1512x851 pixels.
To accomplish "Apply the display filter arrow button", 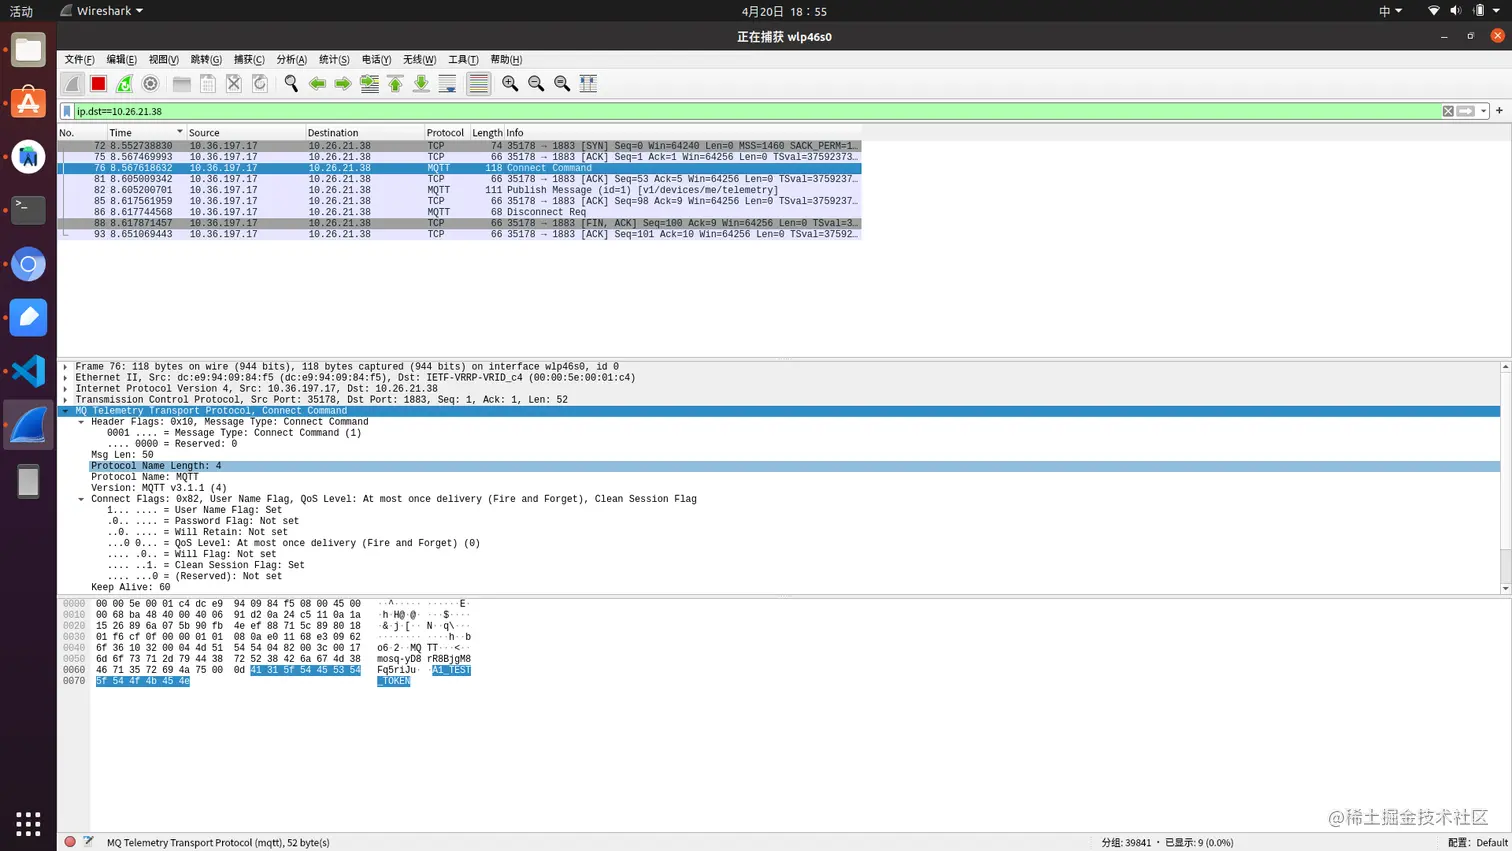I will point(1465,111).
